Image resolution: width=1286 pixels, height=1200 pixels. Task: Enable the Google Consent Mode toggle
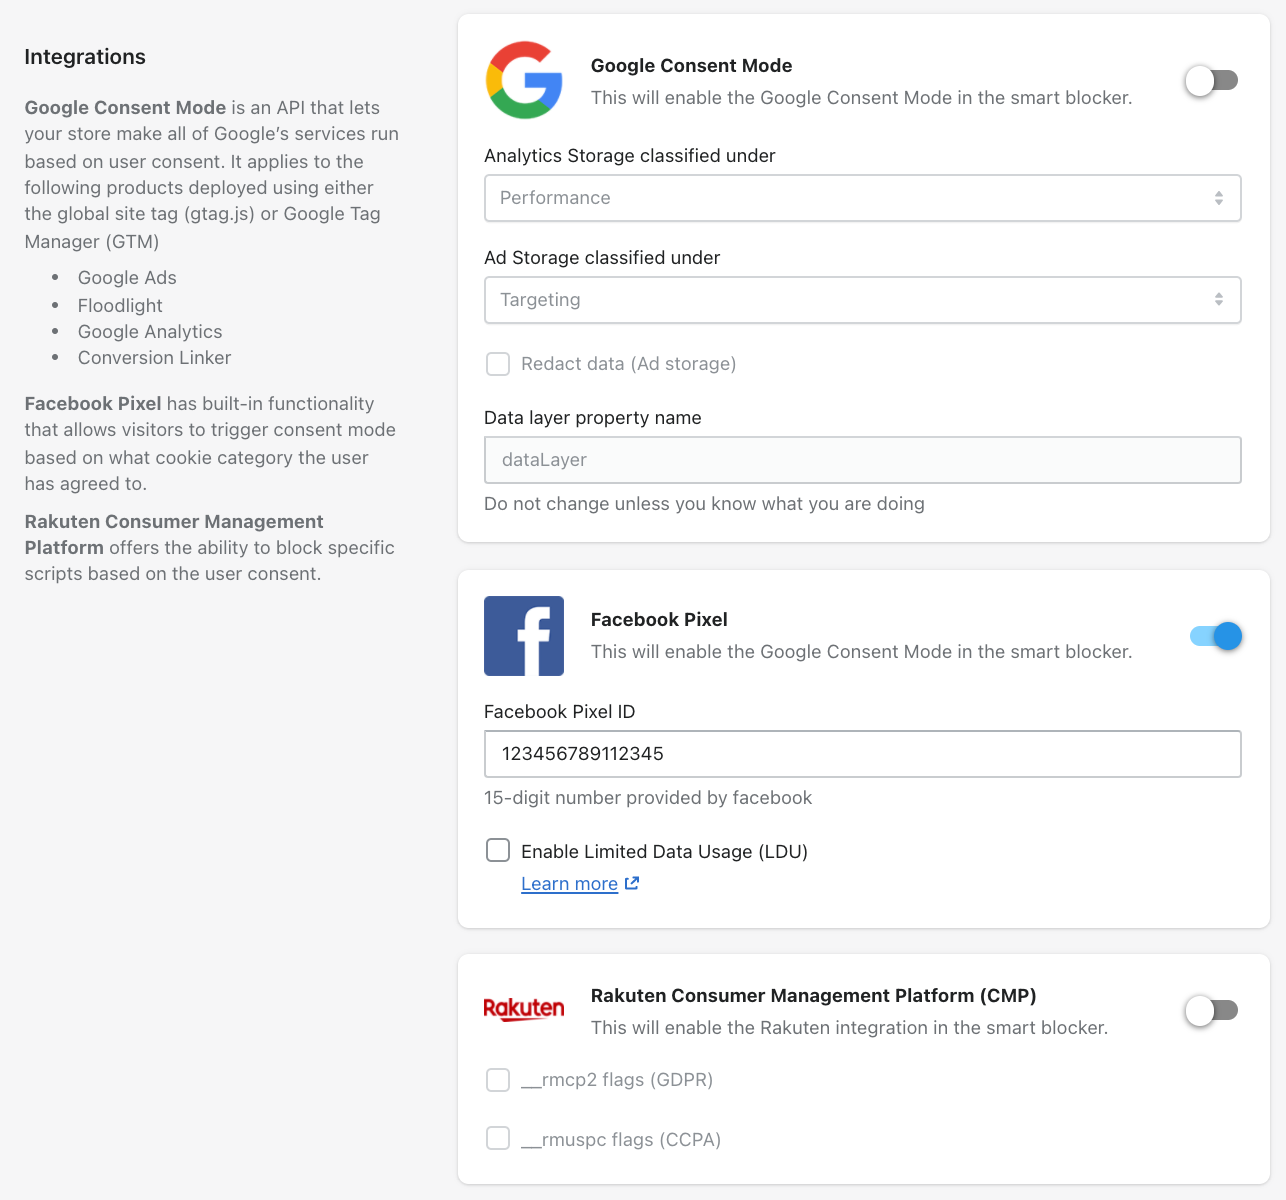click(x=1212, y=81)
